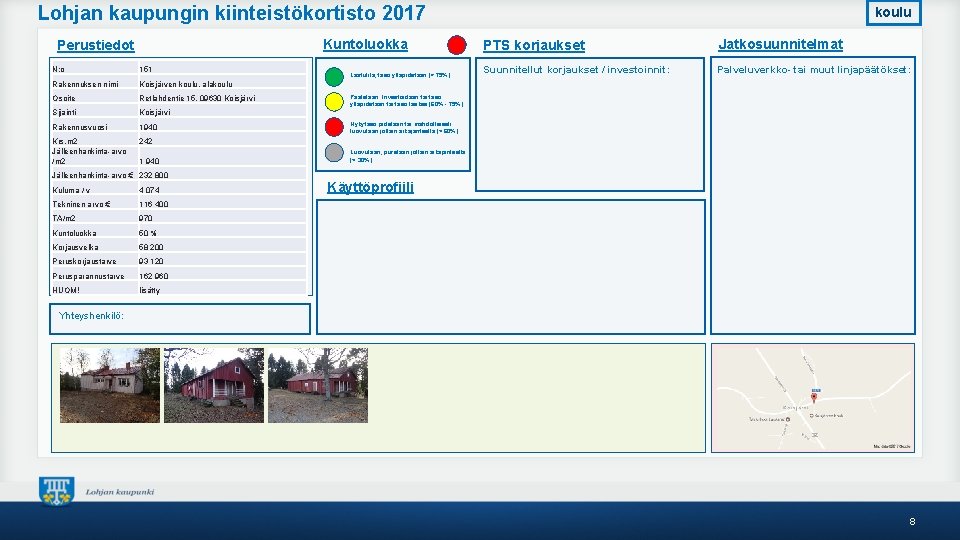Click the empty Käyttöprofiili content box
This screenshot has height=540, width=960.
[x=511, y=267]
